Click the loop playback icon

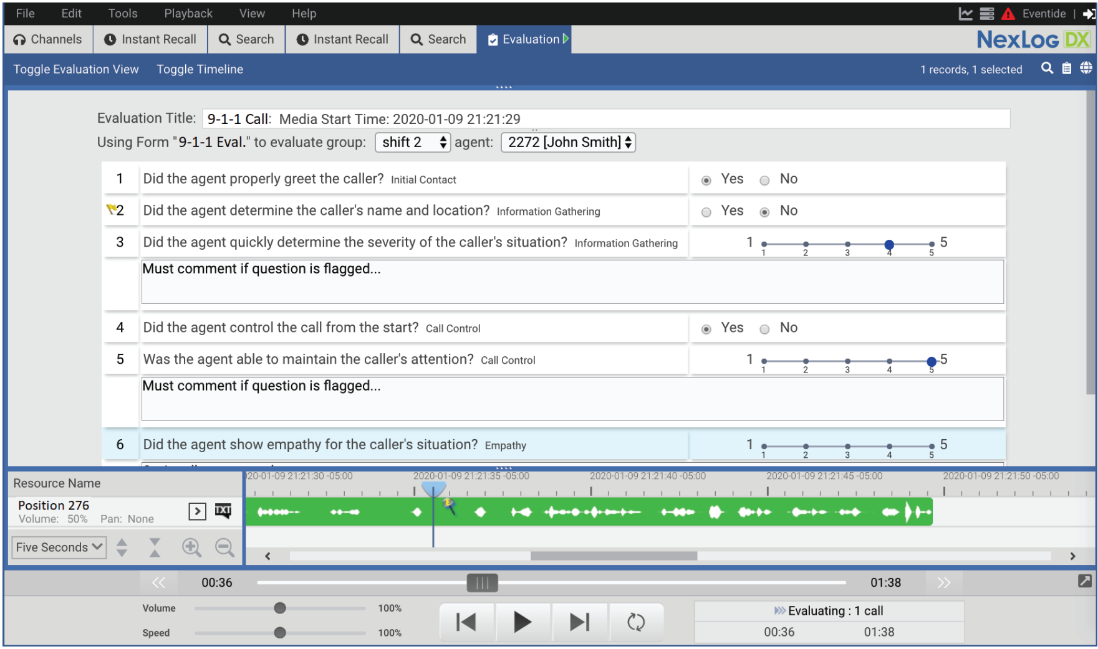point(636,622)
